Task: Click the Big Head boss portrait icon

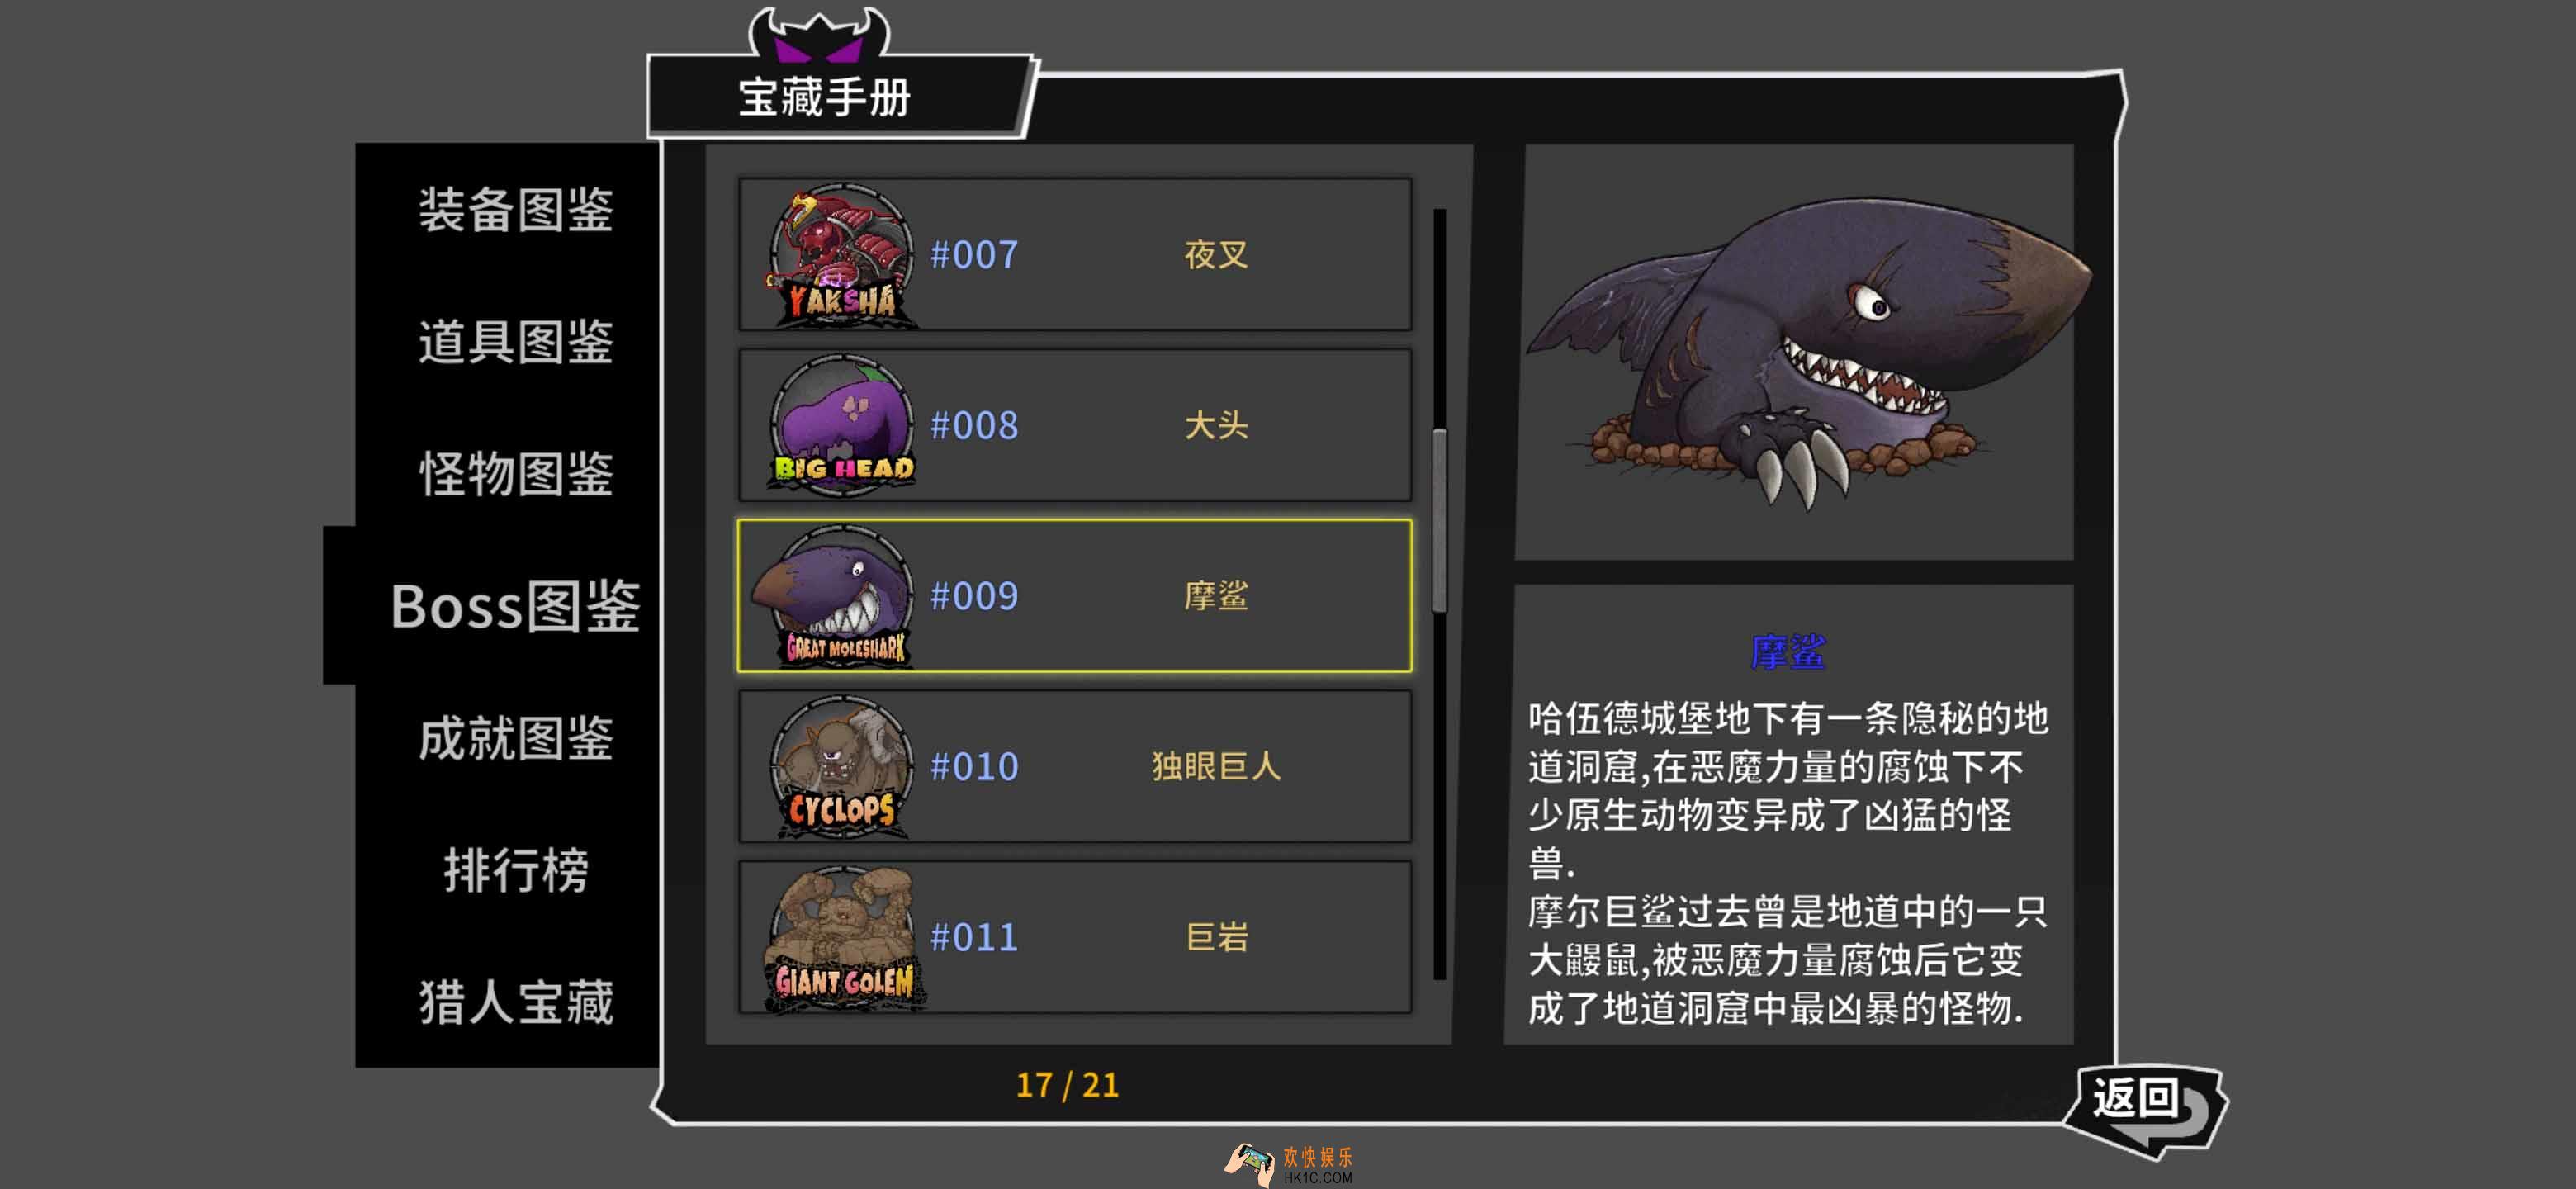Action: click(x=842, y=425)
